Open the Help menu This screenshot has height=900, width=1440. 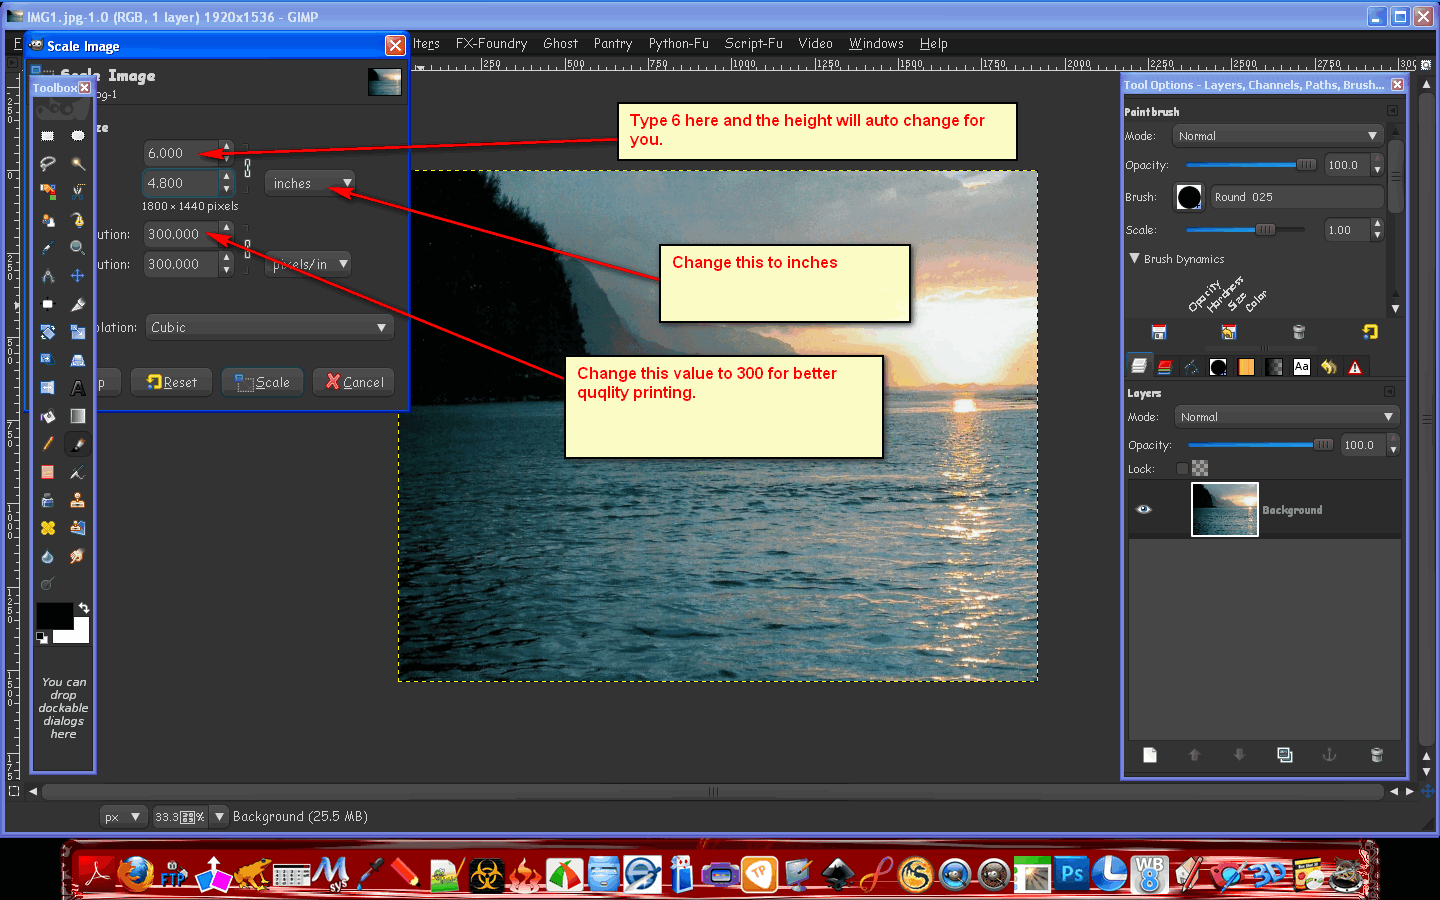(933, 43)
